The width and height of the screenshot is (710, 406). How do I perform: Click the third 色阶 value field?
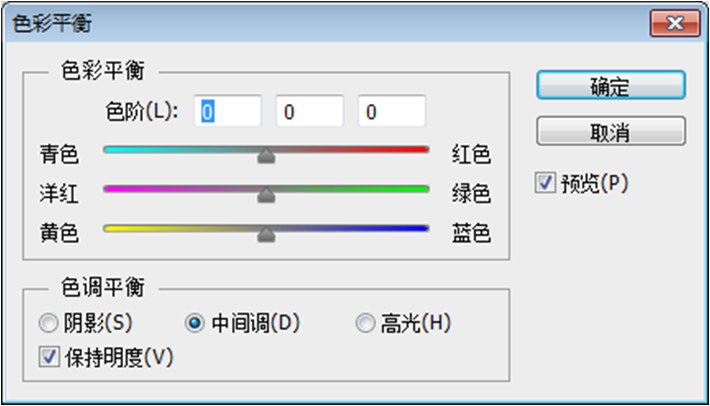[391, 112]
